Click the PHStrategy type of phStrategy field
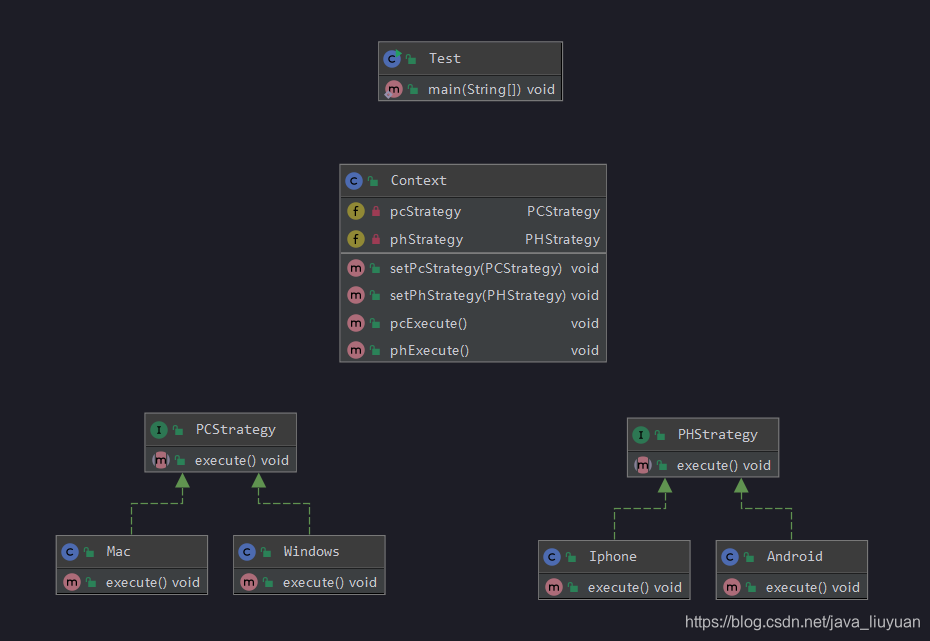This screenshot has width=930, height=641. [562, 240]
